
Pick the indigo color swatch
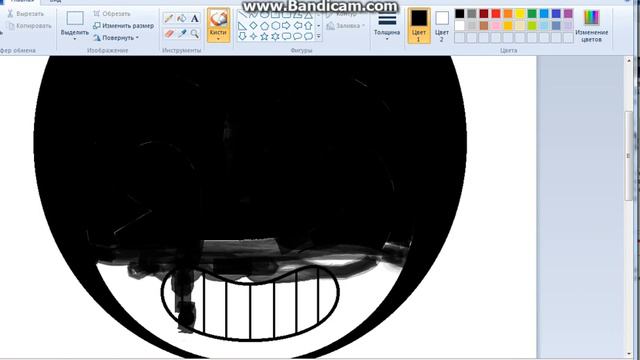(556, 14)
